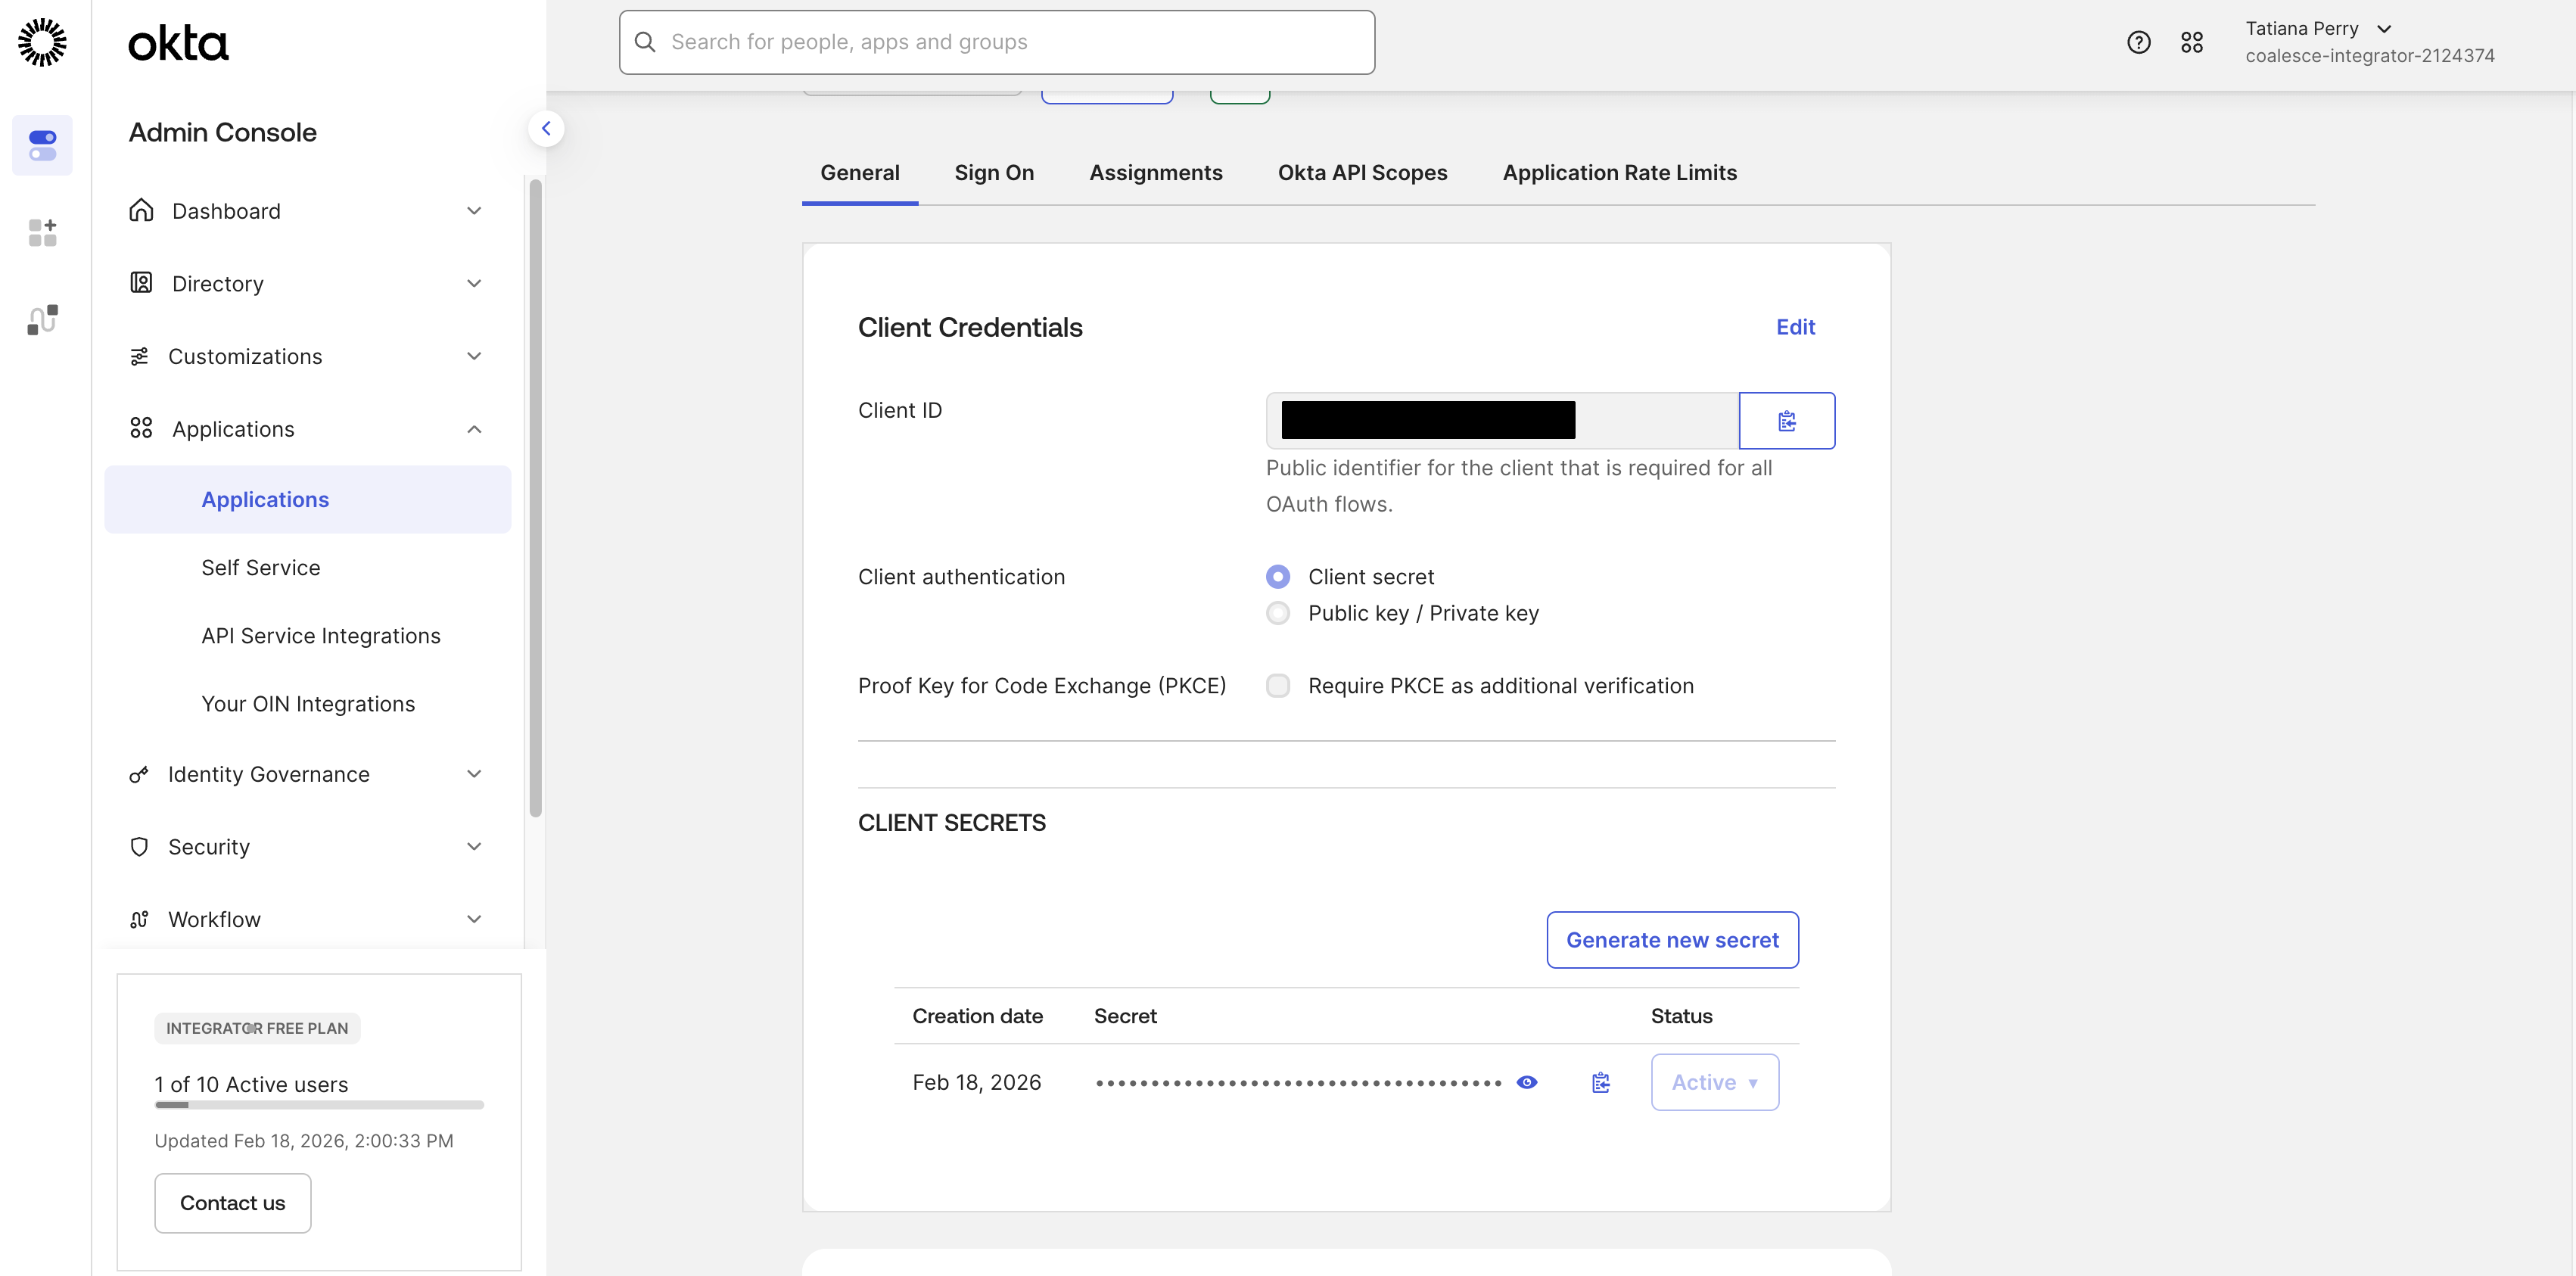Expand the Security menu section

click(x=305, y=847)
